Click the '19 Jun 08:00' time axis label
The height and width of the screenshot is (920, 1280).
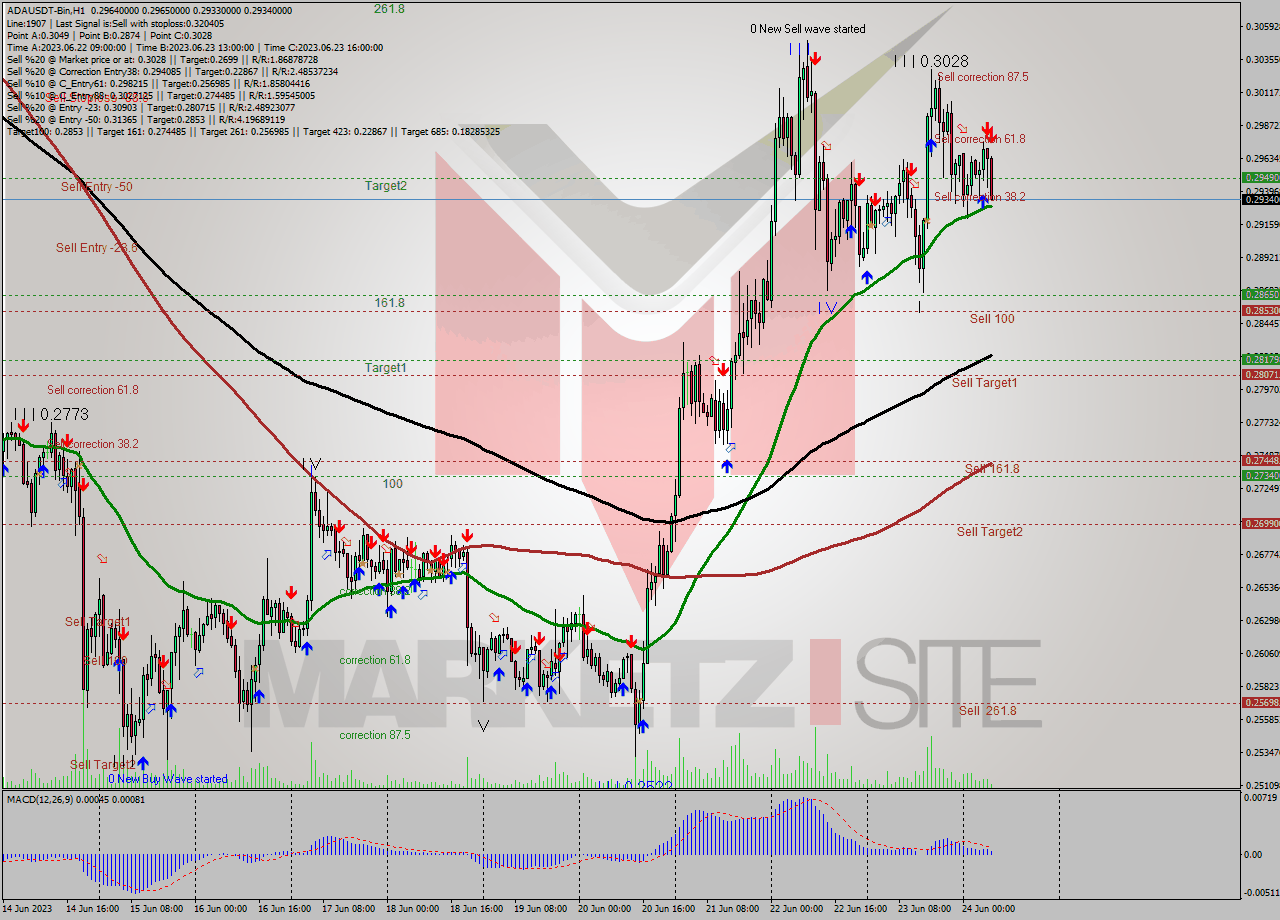pyautogui.click(x=541, y=908)
